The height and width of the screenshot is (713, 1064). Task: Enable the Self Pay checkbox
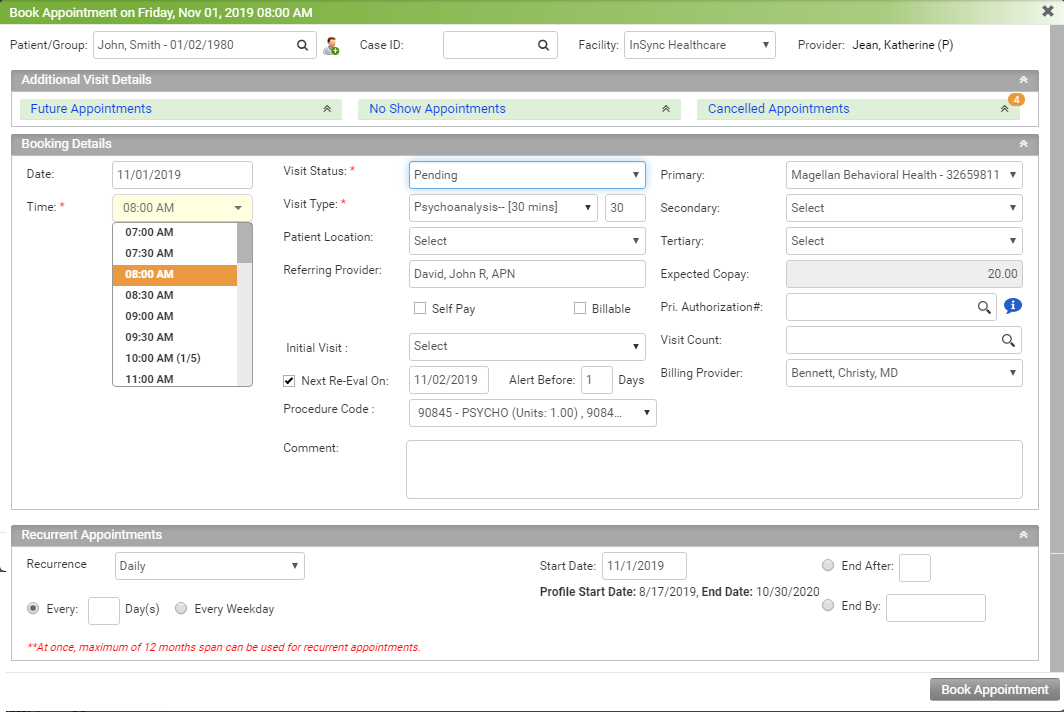tap(420, 309)
